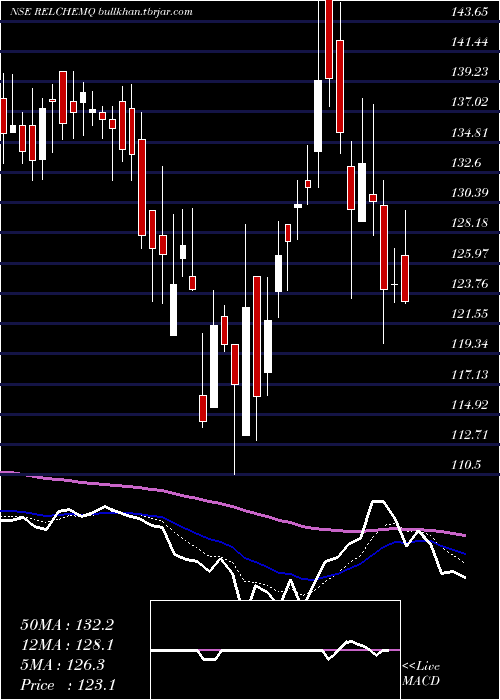Click the 5MA : 126.3 readout

click(62, 664)
